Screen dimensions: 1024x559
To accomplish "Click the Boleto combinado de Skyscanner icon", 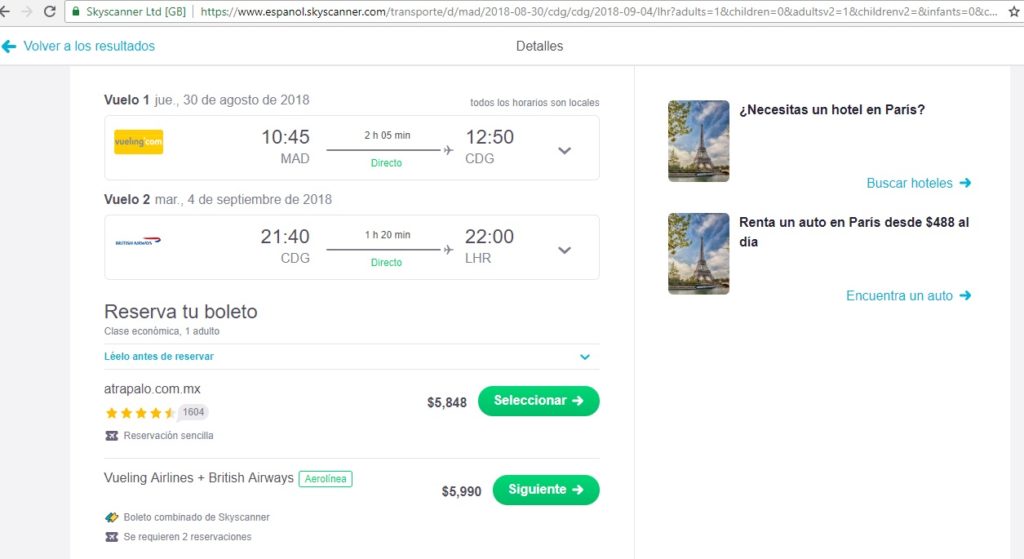I will pos(112,517).
